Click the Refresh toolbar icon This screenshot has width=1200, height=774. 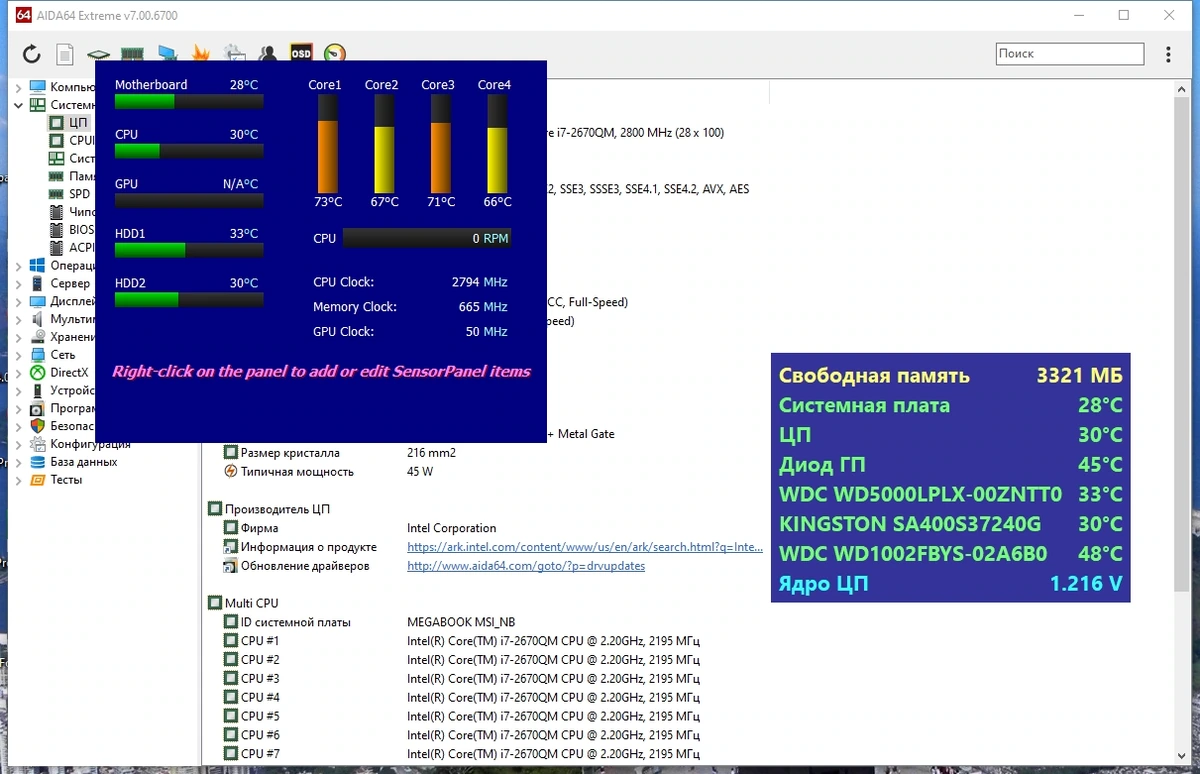tap(32, 54)
